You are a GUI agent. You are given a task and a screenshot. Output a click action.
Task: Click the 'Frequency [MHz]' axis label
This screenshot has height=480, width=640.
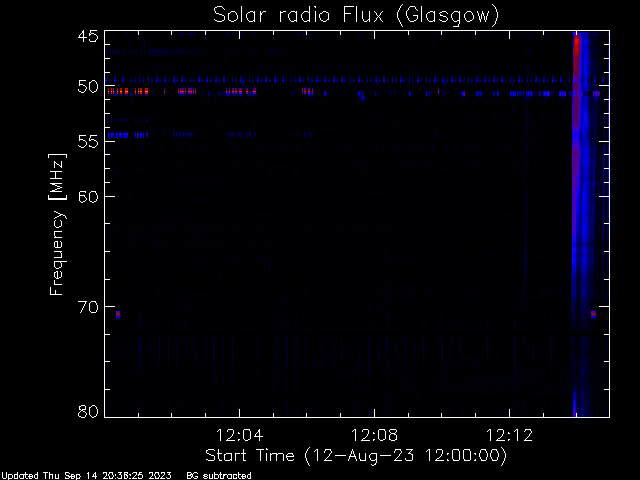[x=57, y=224]
